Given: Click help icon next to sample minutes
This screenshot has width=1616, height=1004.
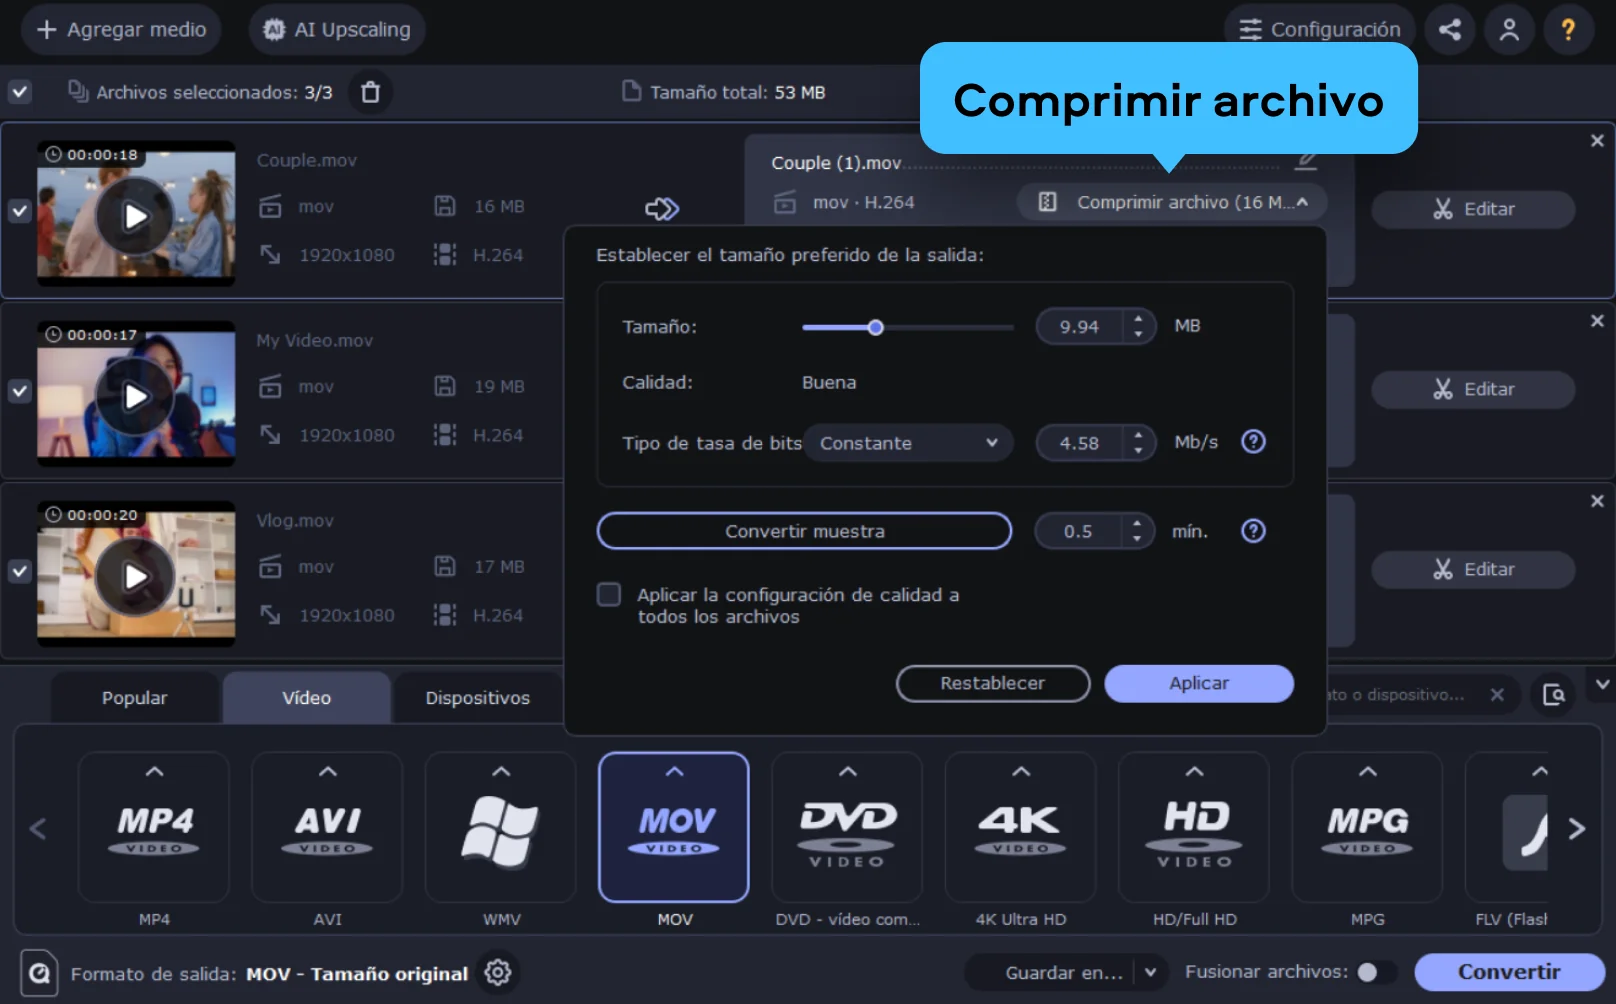Looking at the screenshot, I should [x=1253, y=531].
